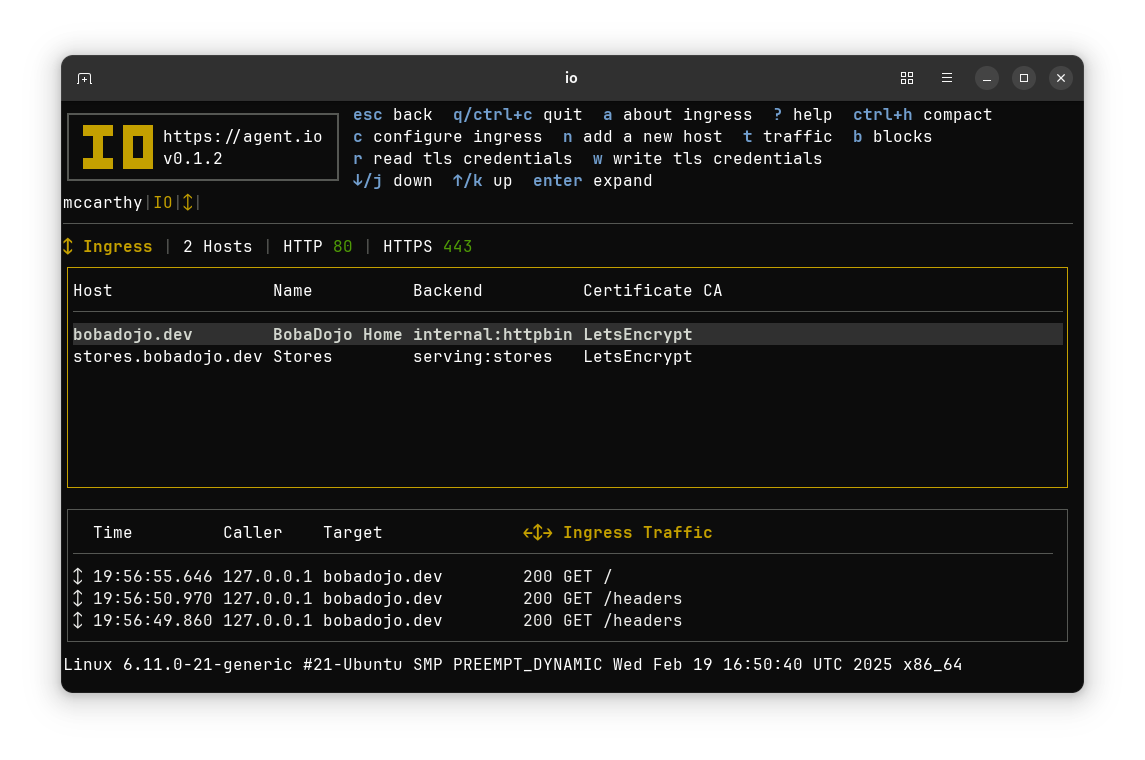Image resolution: width=1145 pixels, height=760 pixels.
Task: Click the Caller column header
Action: point(253,533)
